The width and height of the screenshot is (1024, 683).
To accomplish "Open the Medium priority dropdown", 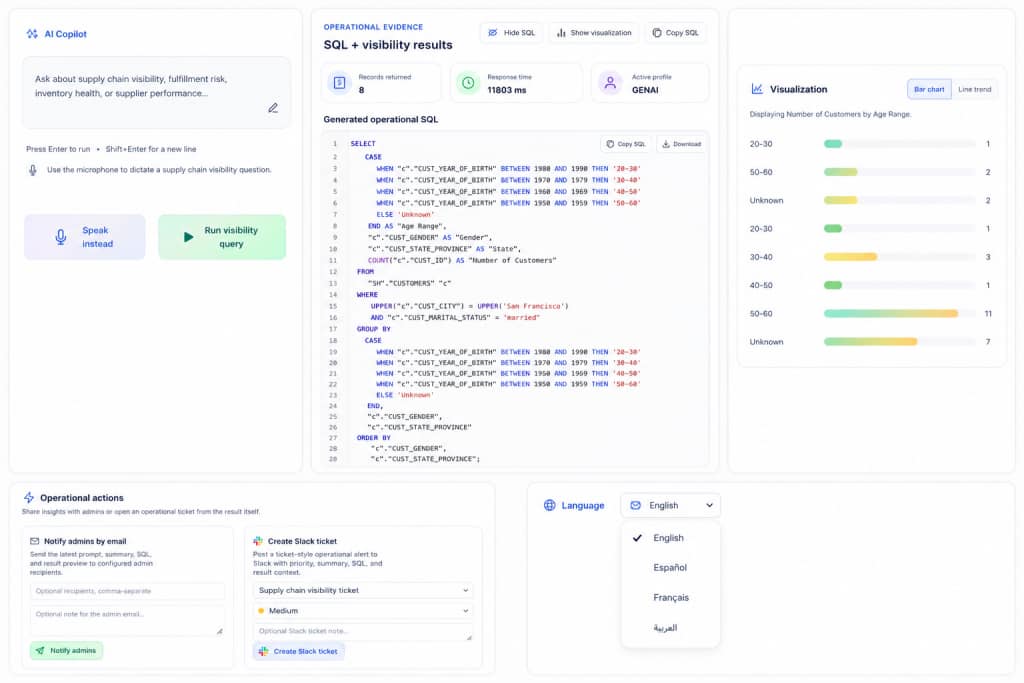I will [x=362, y=611].
